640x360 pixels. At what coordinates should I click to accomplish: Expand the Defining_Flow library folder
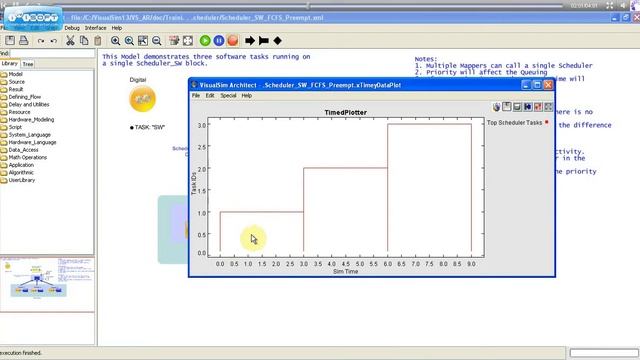pos(25,97)
